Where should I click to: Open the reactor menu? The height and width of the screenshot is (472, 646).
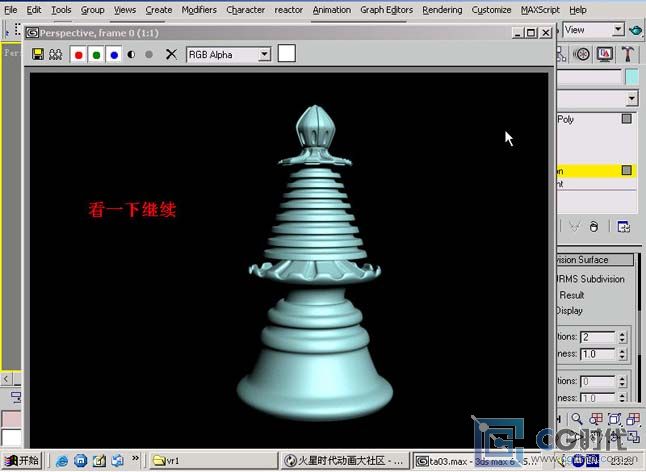pos(288,10)
